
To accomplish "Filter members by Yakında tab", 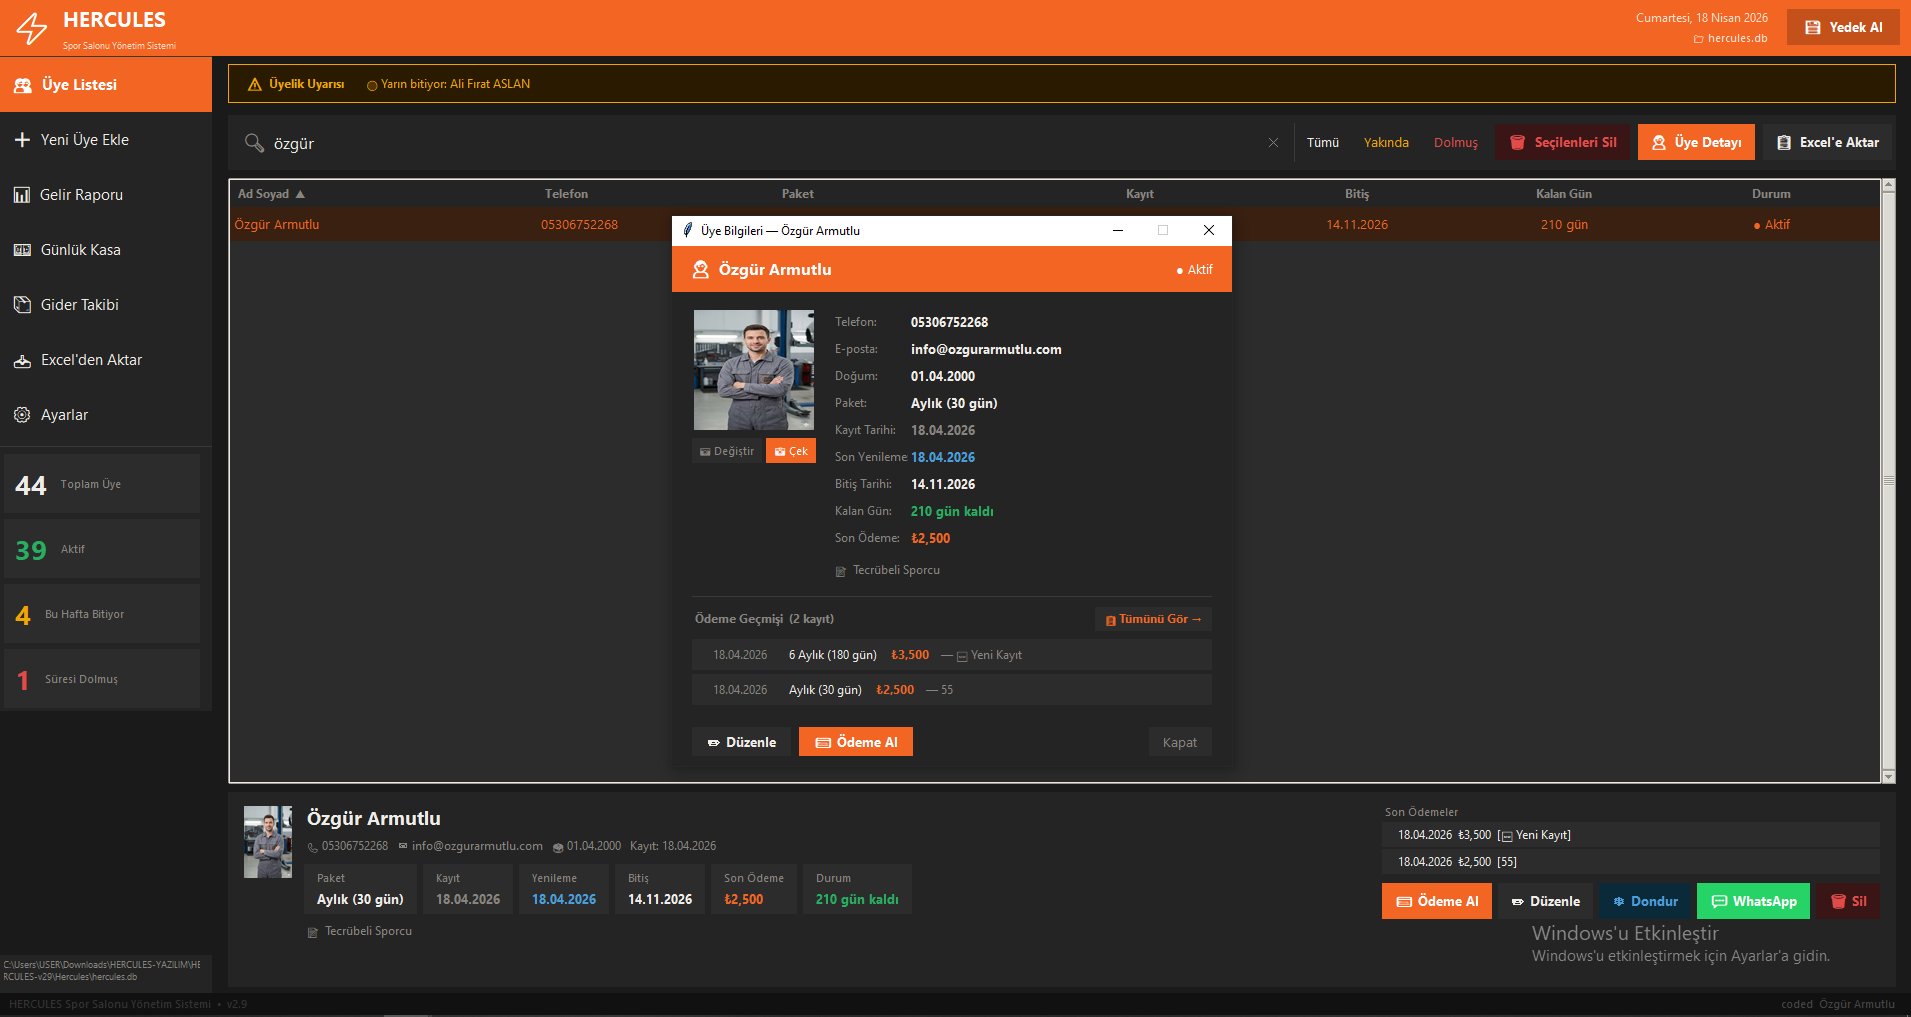I will pyautogui.click(x=1386, y=143).
